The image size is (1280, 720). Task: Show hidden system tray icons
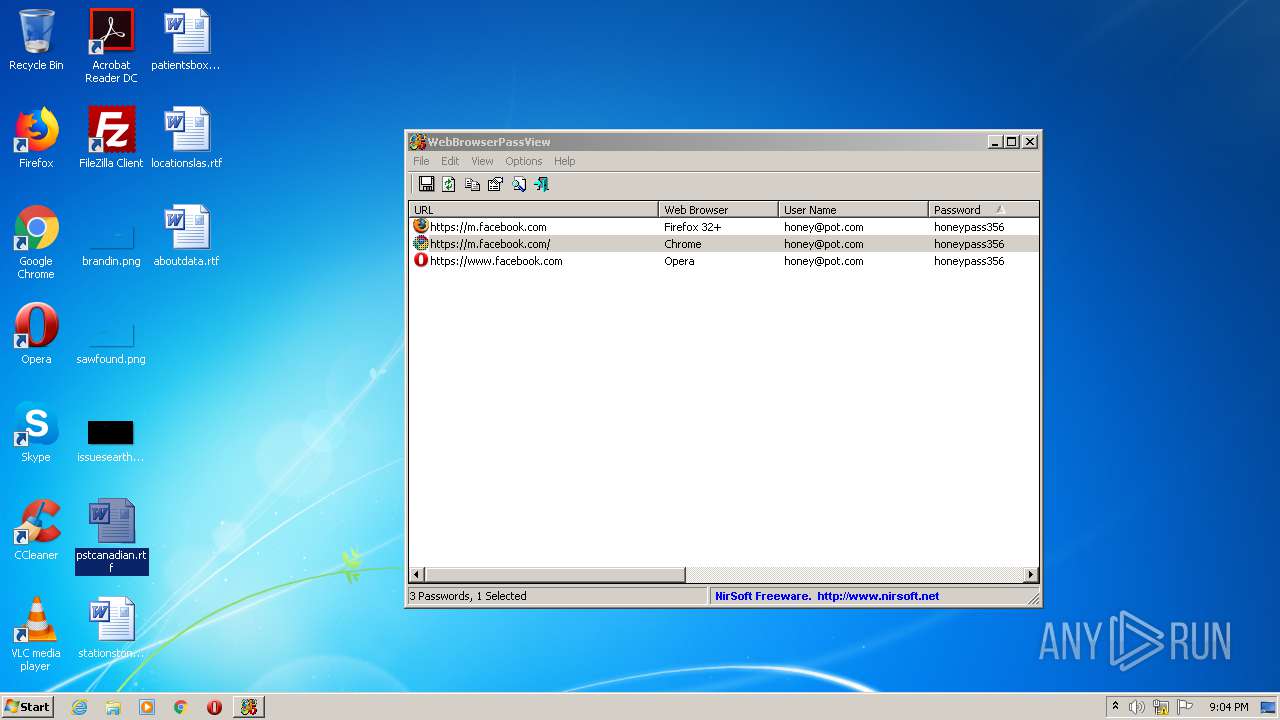click(x=1115, y=707)
